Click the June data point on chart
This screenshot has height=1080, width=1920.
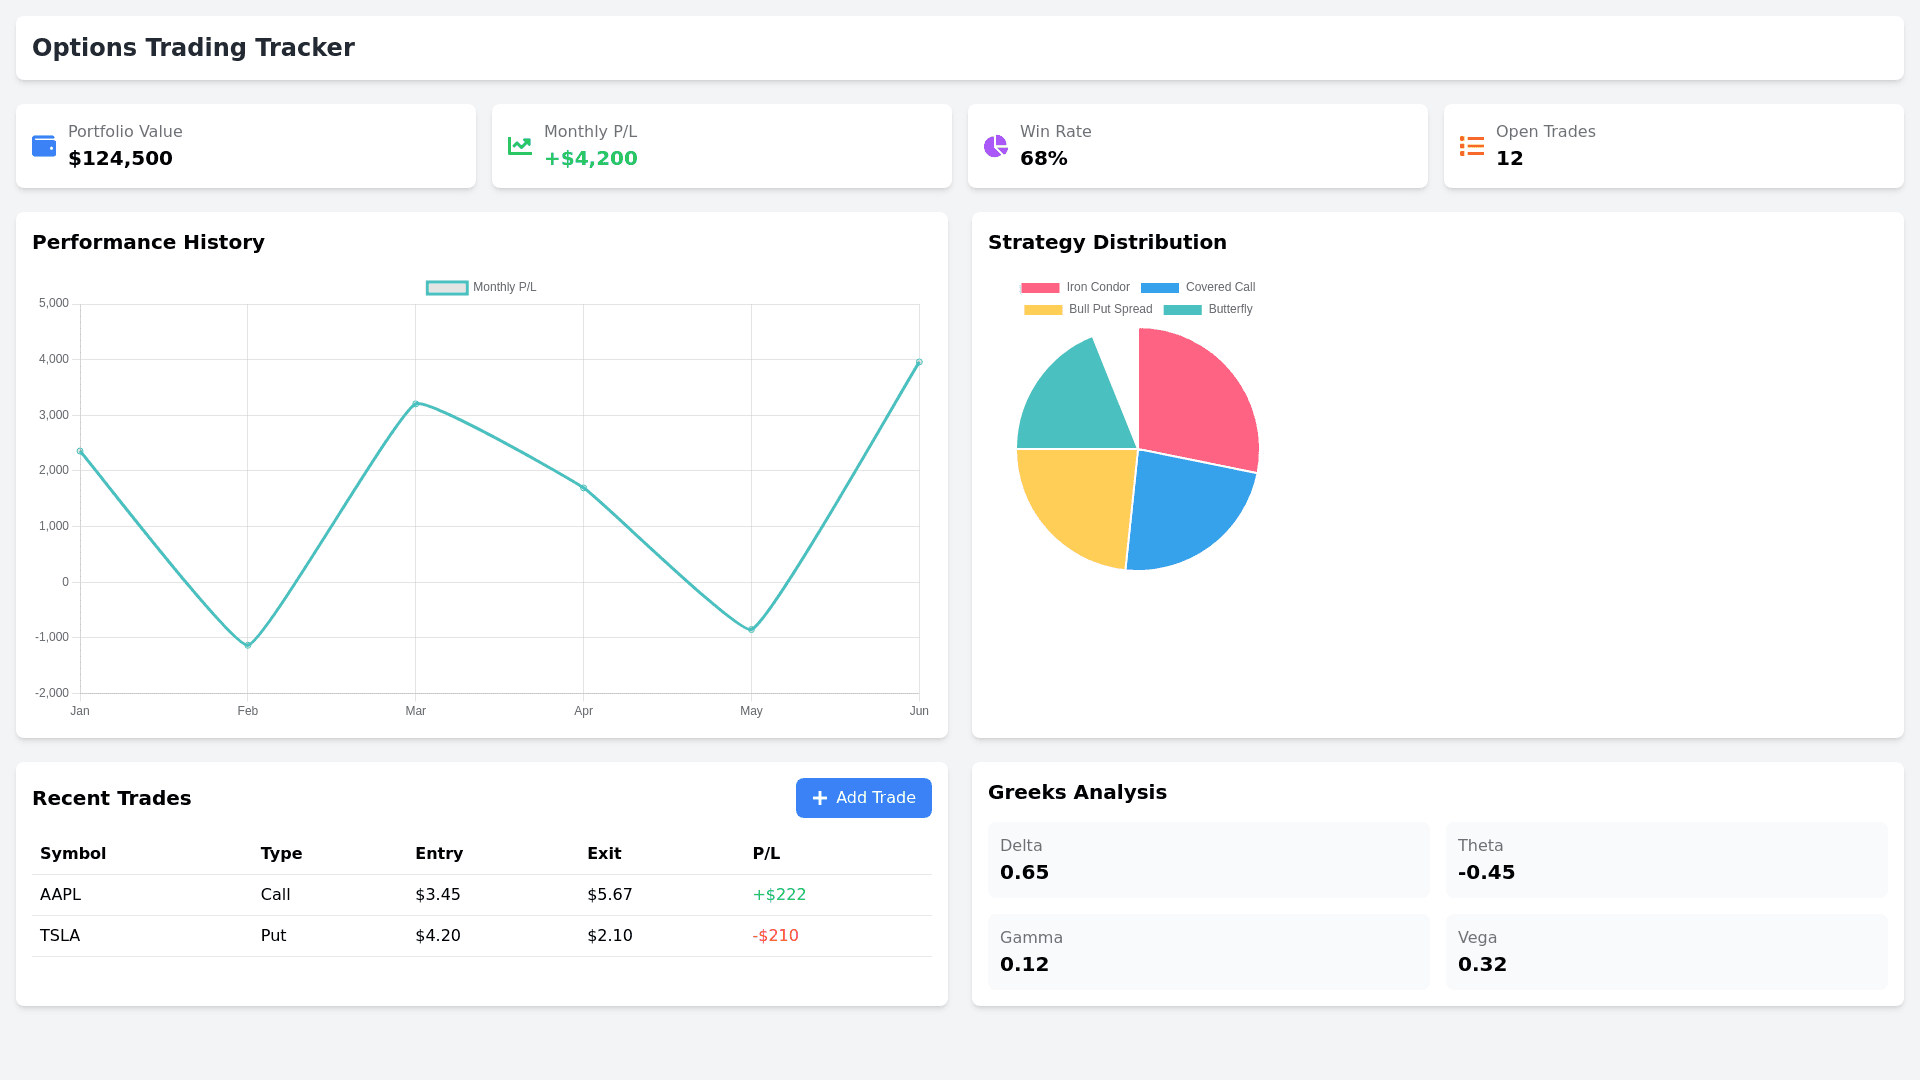click(919, 363)
